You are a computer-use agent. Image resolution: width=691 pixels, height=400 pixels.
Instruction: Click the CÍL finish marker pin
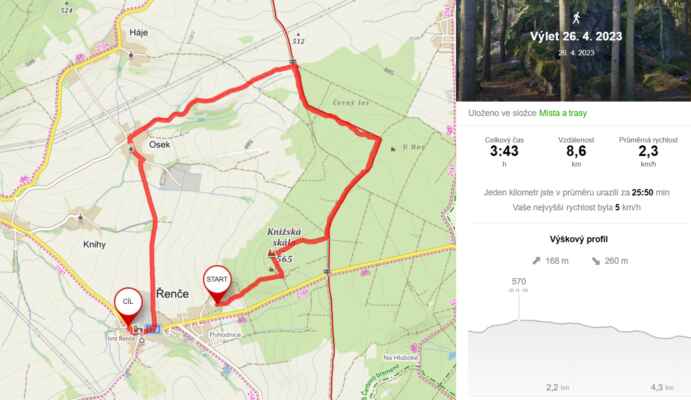point(128,307)
